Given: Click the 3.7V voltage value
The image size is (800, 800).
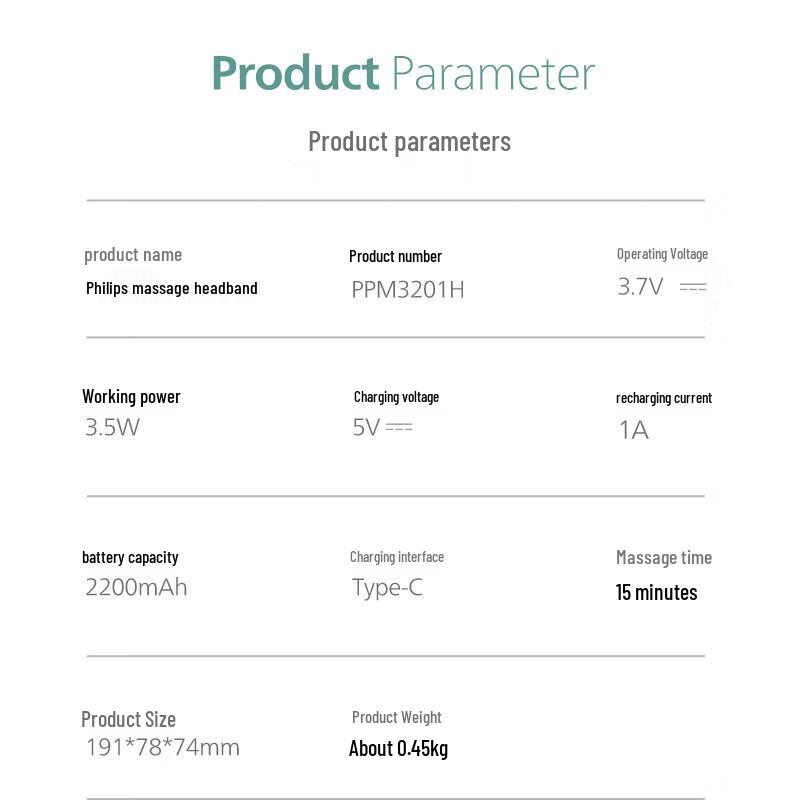Looking at the screenshot, I should 640,287.
